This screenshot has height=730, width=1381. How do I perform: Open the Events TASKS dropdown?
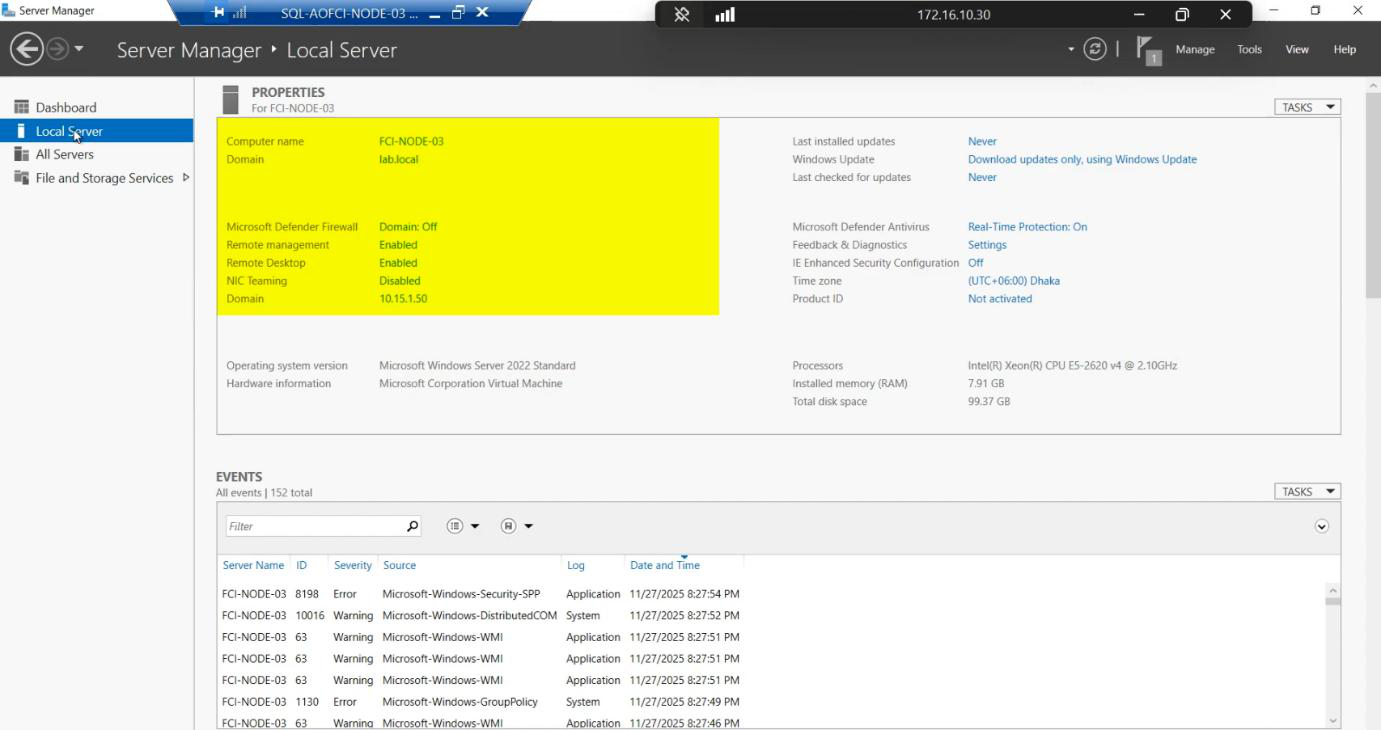[1307, 491]
